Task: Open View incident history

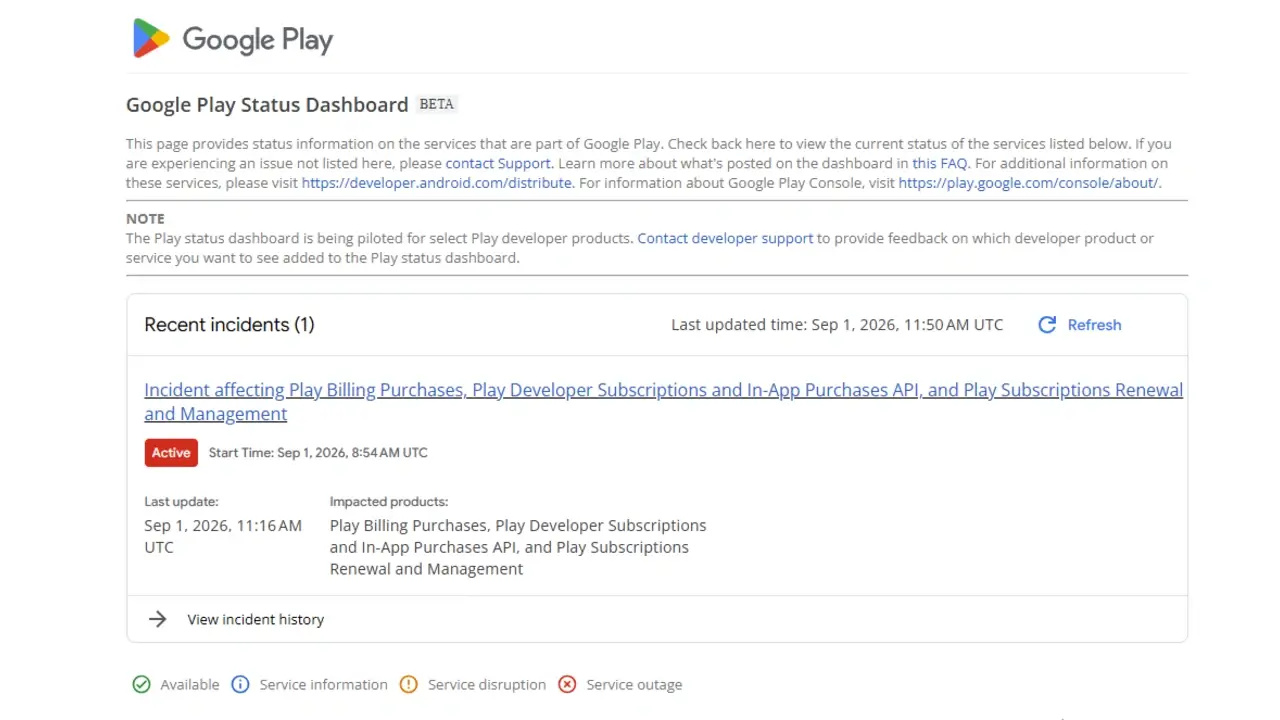Action: [x=256, y=620]
